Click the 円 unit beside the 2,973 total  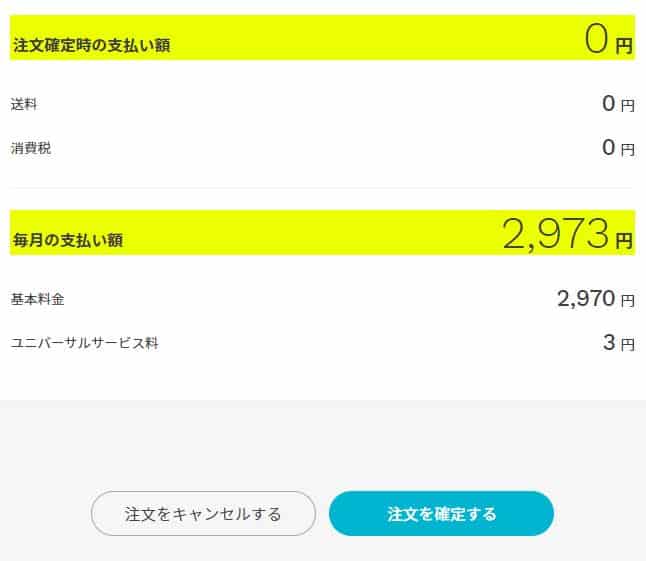pyautogui.click(x=624, y=240)
